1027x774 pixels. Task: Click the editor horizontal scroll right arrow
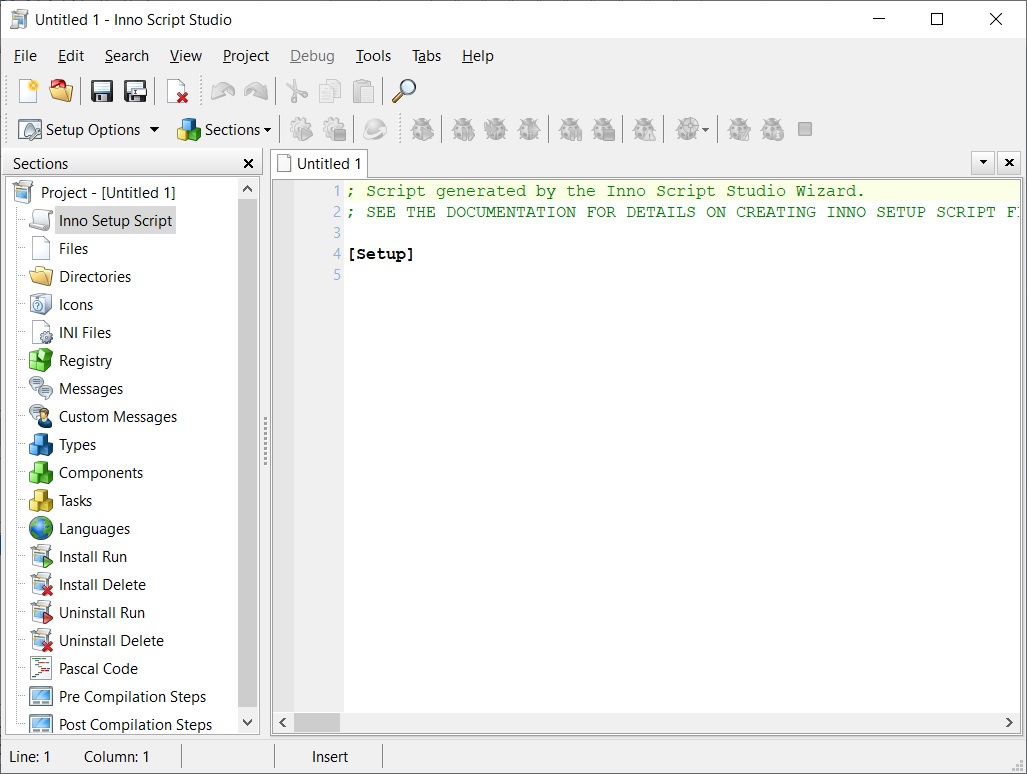(x=1009, y=722)
